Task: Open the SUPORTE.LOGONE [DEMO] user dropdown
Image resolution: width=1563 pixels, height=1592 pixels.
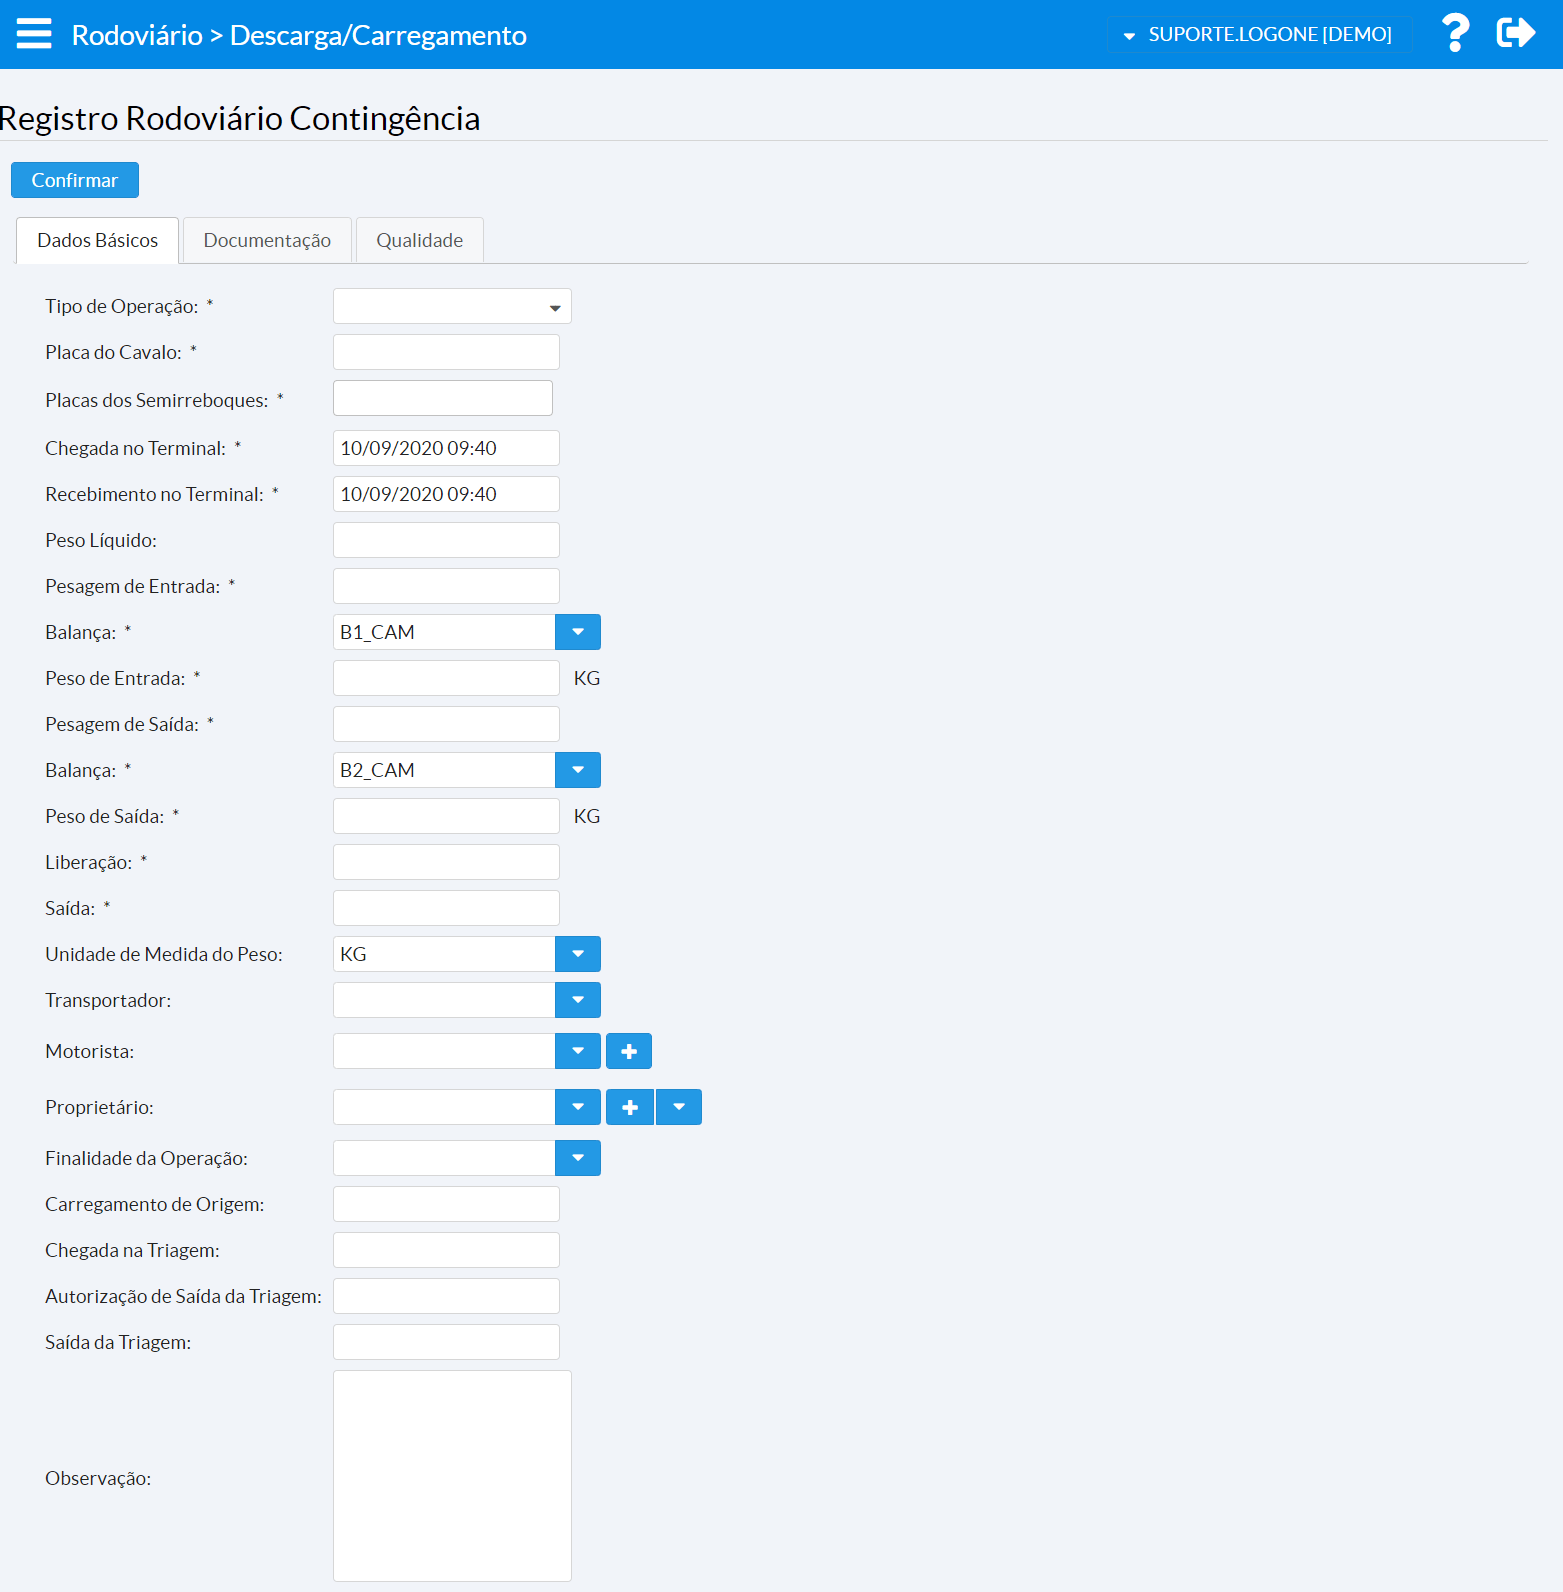Action: pyautogui.click(x=1259, y=35)
